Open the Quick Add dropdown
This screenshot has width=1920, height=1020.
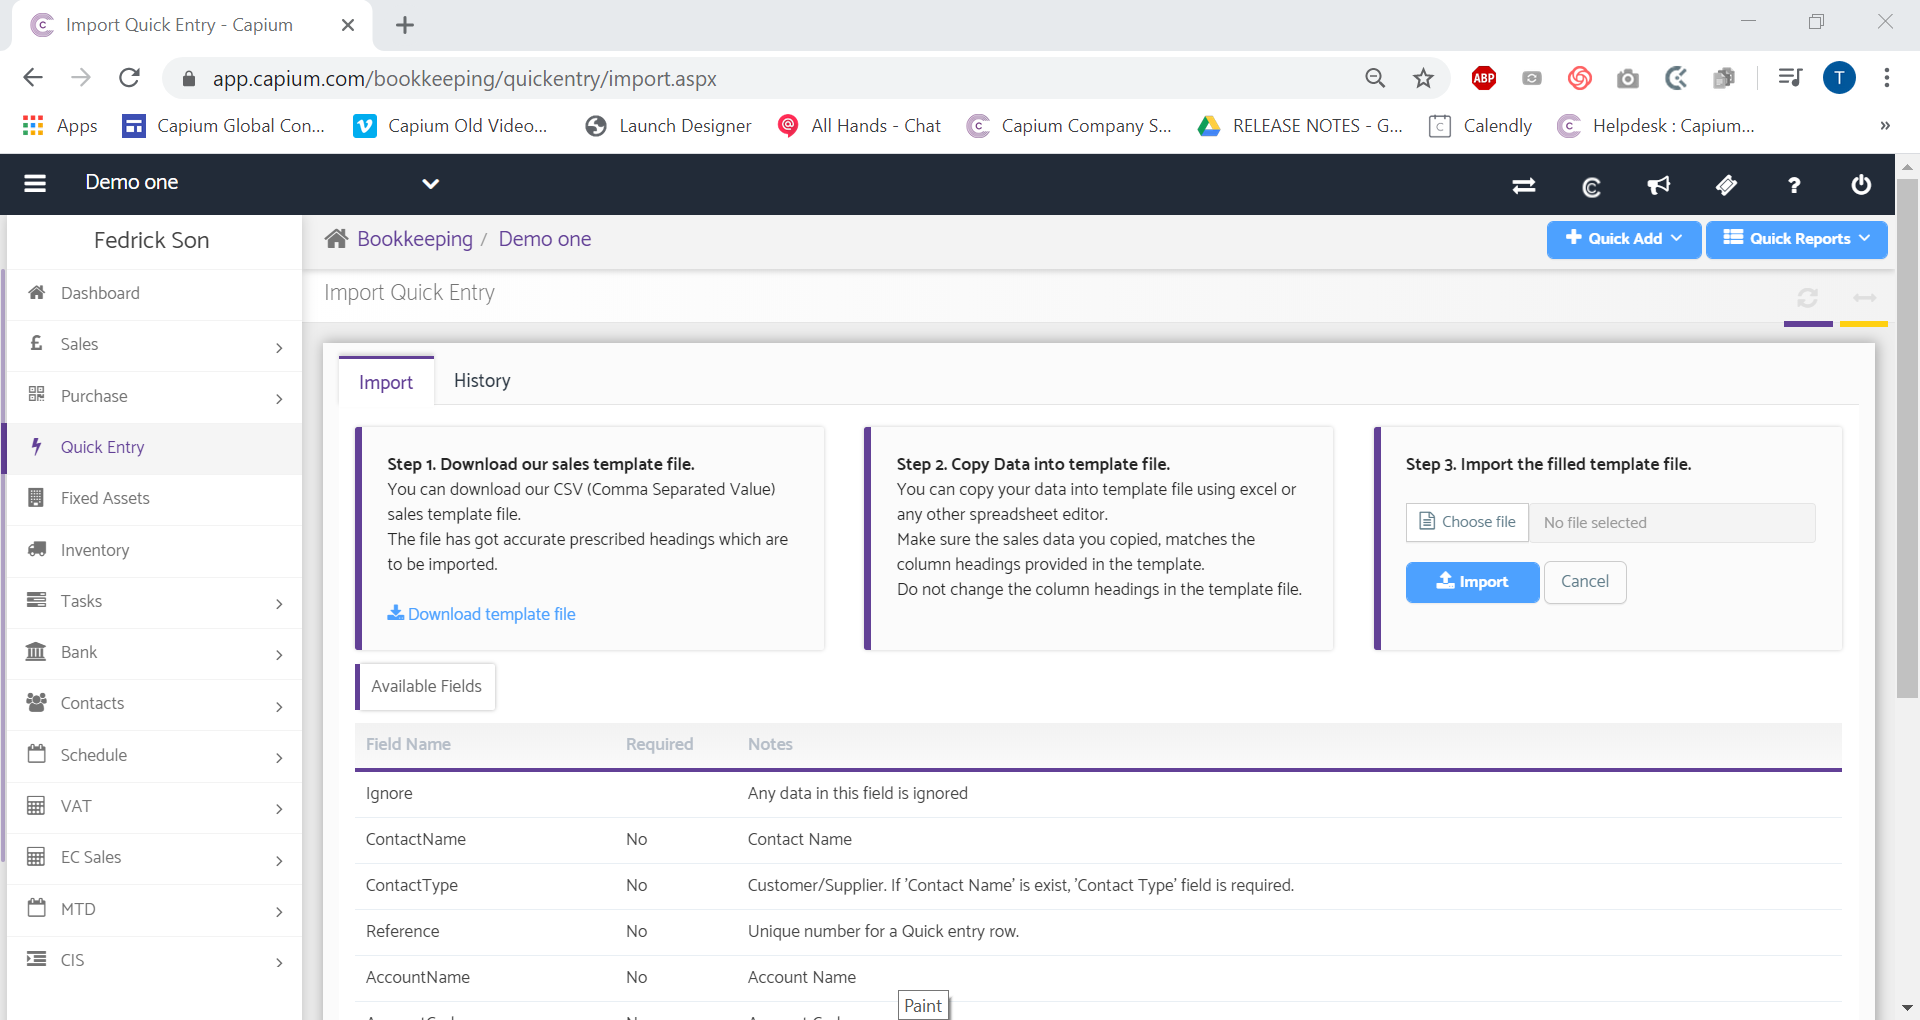pyautogui.click(x=1624, y=239)
